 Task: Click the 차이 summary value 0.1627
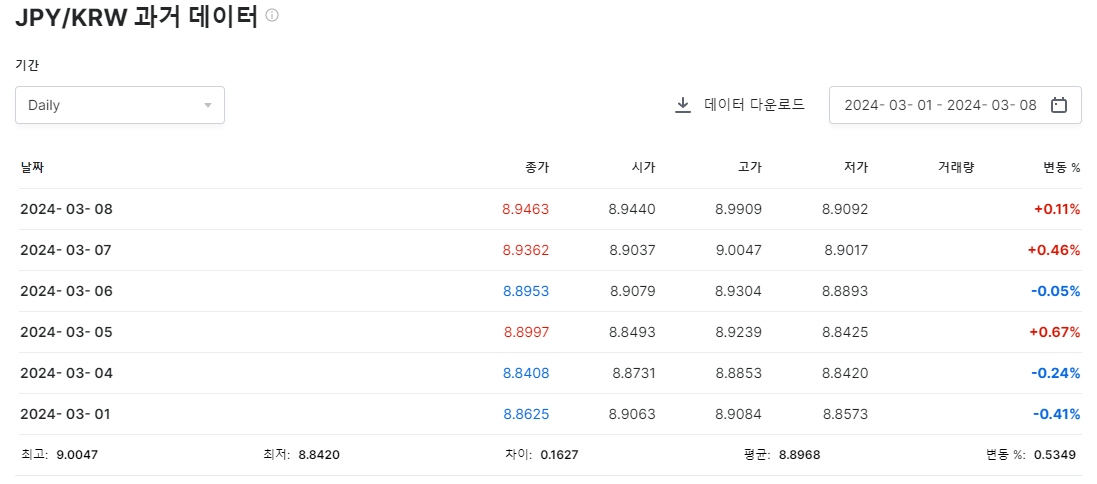[559, 455]
